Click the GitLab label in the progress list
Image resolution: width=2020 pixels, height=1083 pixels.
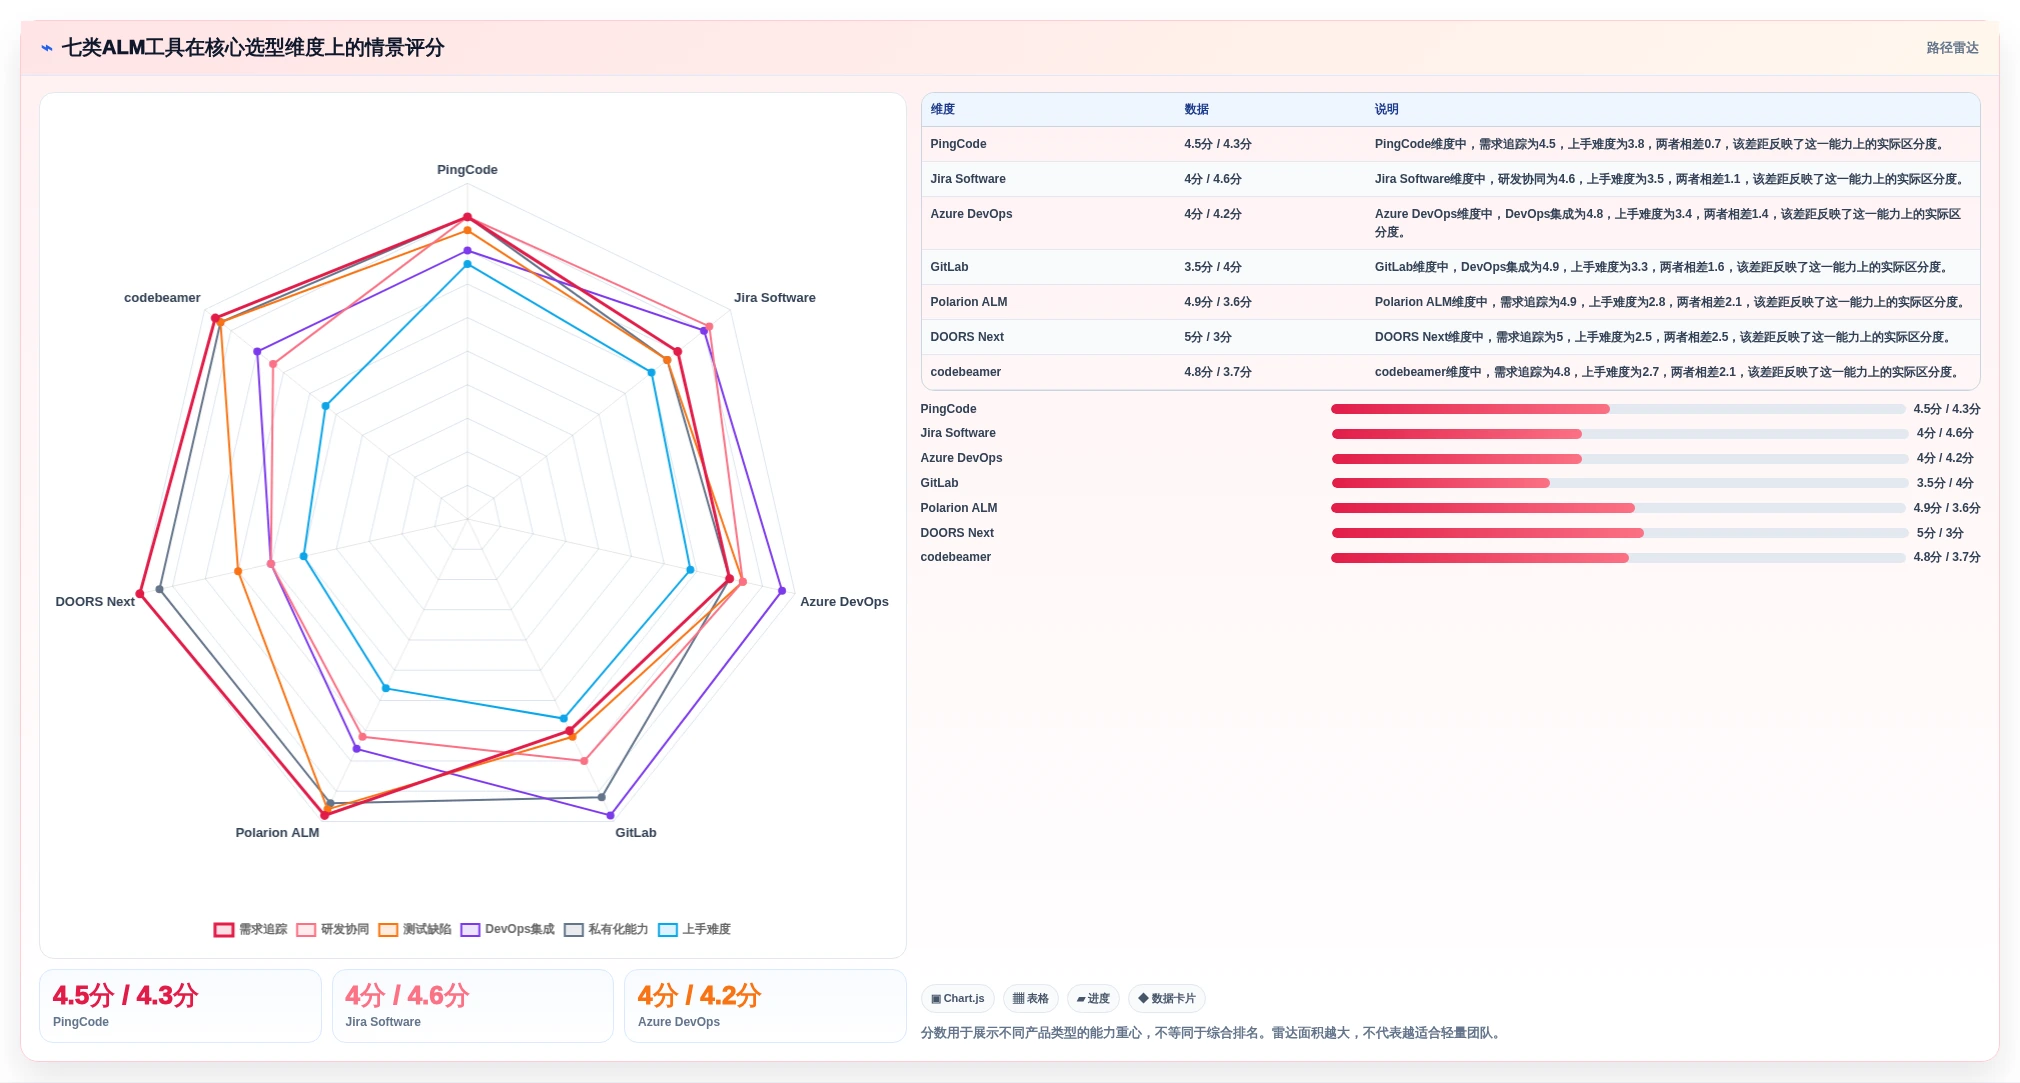point(940,483)
